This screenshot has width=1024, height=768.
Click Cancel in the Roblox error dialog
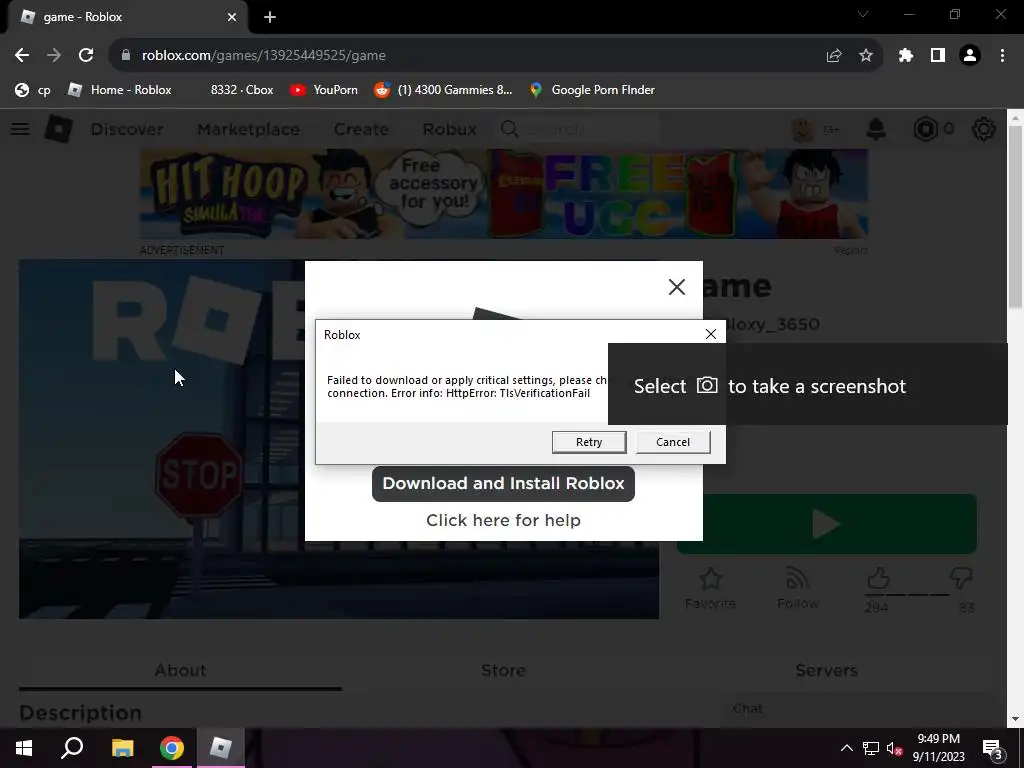673,442
